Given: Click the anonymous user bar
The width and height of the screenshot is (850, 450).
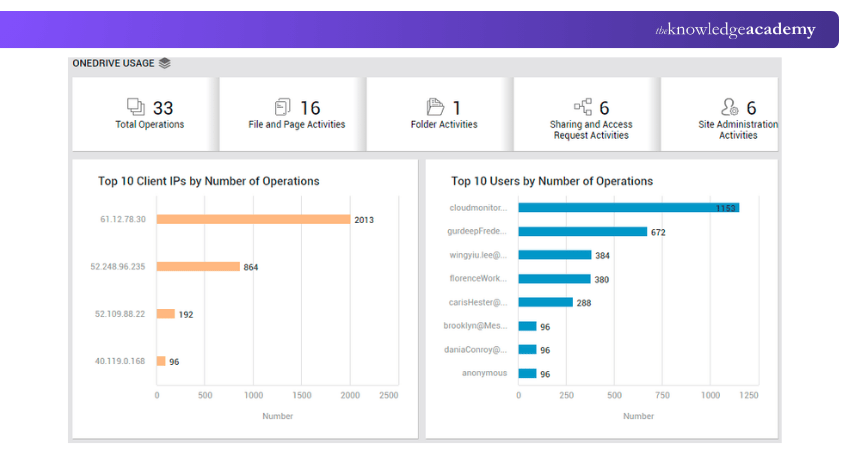Looking at the screenshot, I should point(527,373).
